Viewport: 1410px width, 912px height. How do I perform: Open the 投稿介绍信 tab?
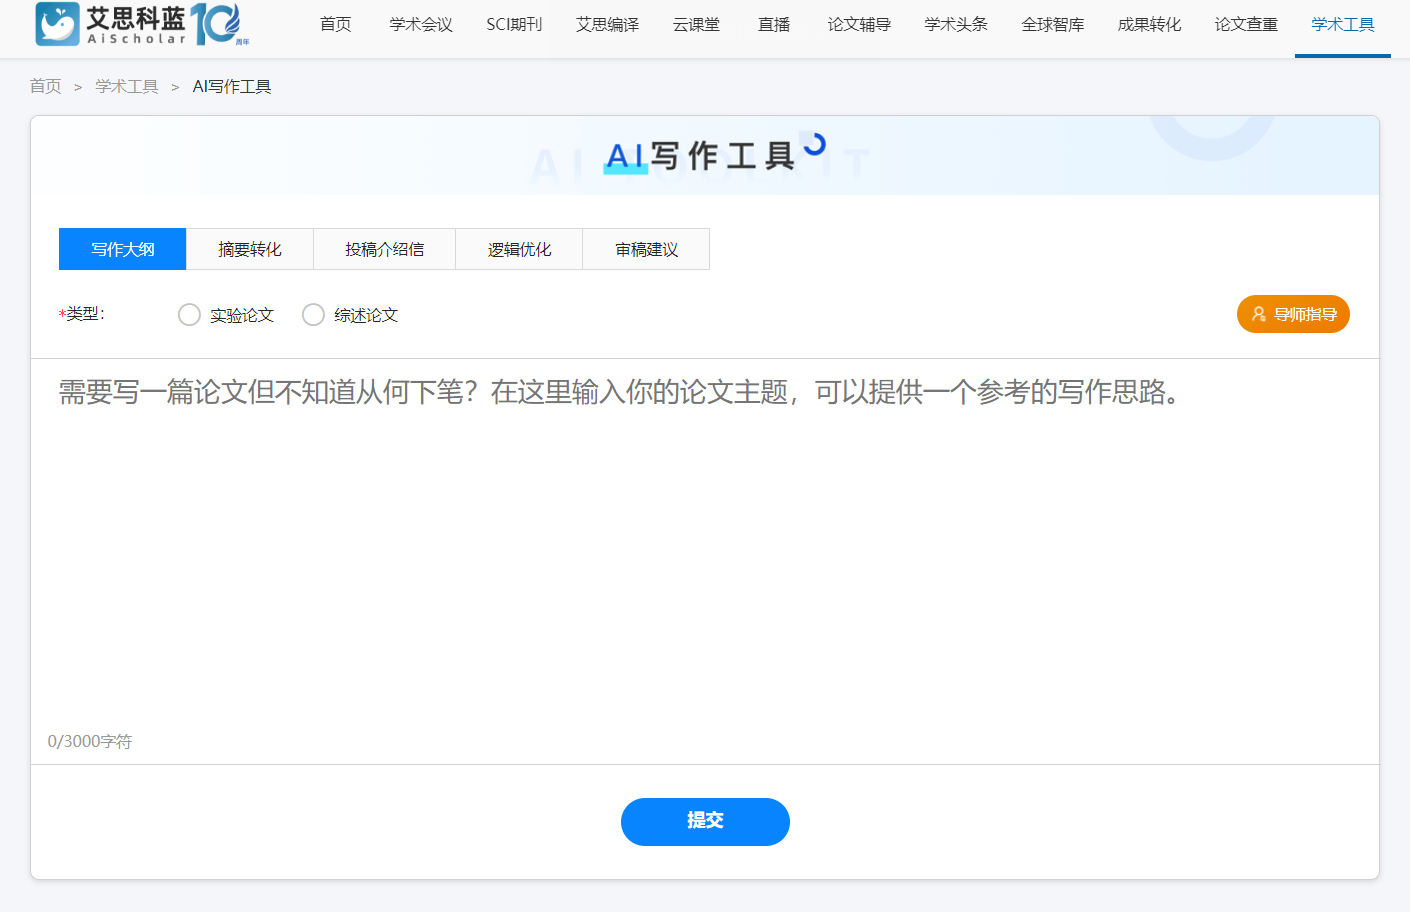pyautogui.click(x=384, y=249)
